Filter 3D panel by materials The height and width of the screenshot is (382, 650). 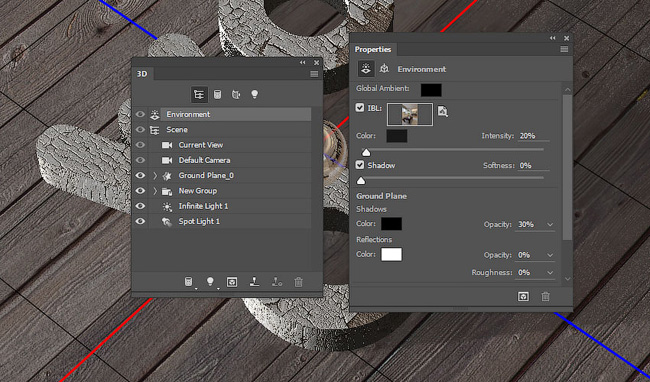(235, 94)
